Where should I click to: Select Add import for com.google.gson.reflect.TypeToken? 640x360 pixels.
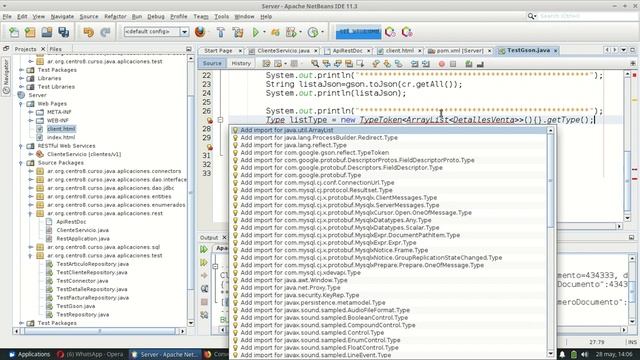coord(389,153)
